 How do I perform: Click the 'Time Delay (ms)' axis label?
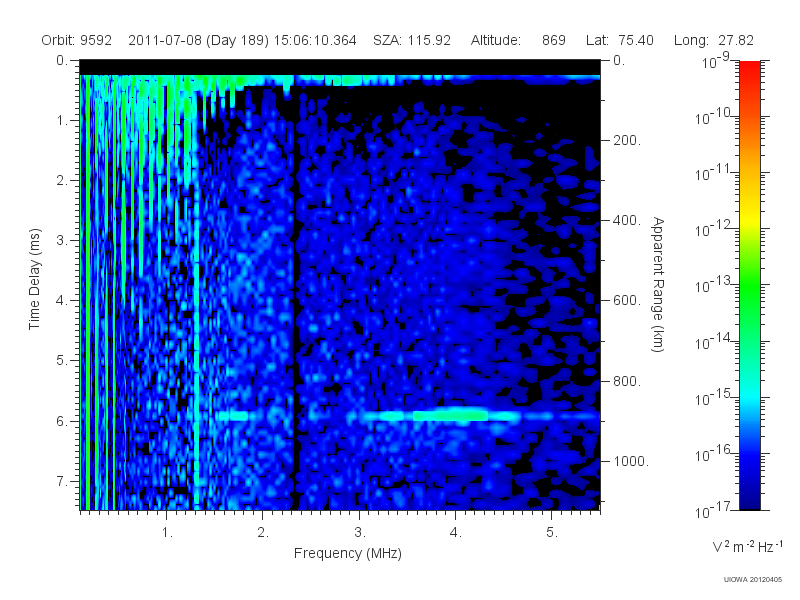34,279
